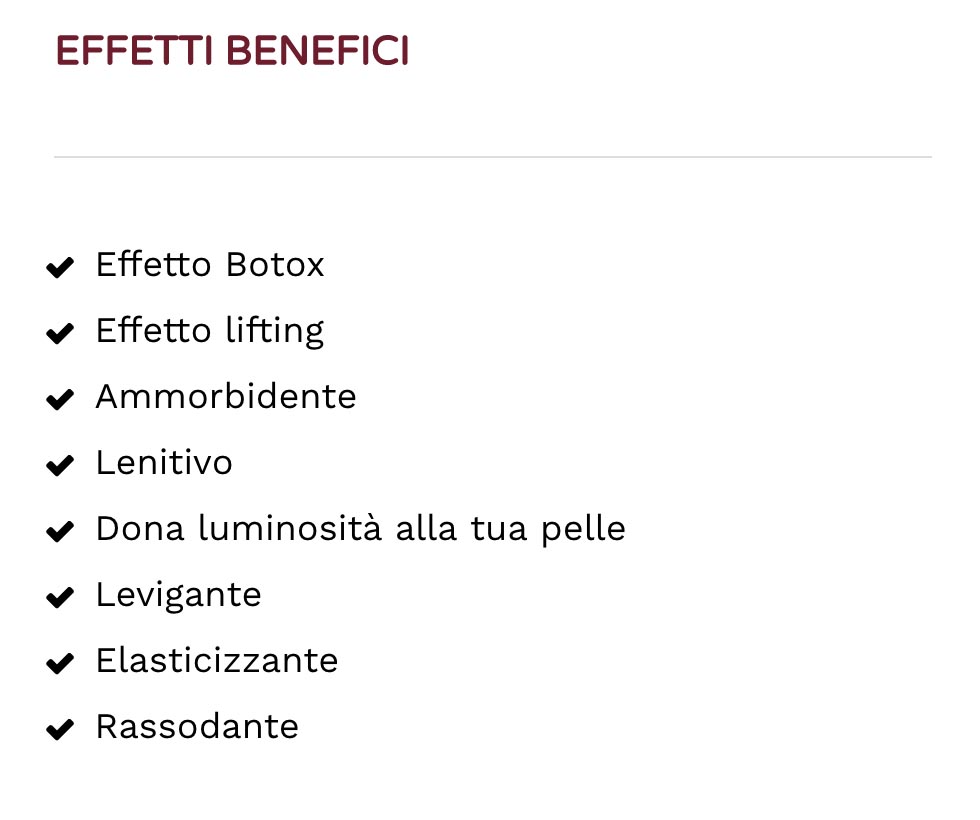
Task: Click the Rassodante list item
Action: 197,726
